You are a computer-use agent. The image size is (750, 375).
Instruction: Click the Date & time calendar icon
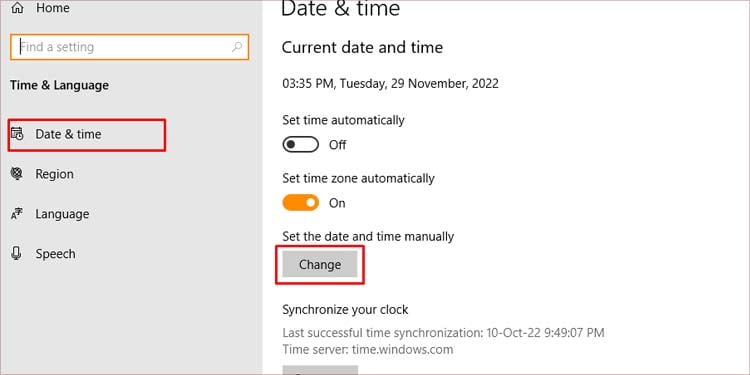click(x=17, y=134)
